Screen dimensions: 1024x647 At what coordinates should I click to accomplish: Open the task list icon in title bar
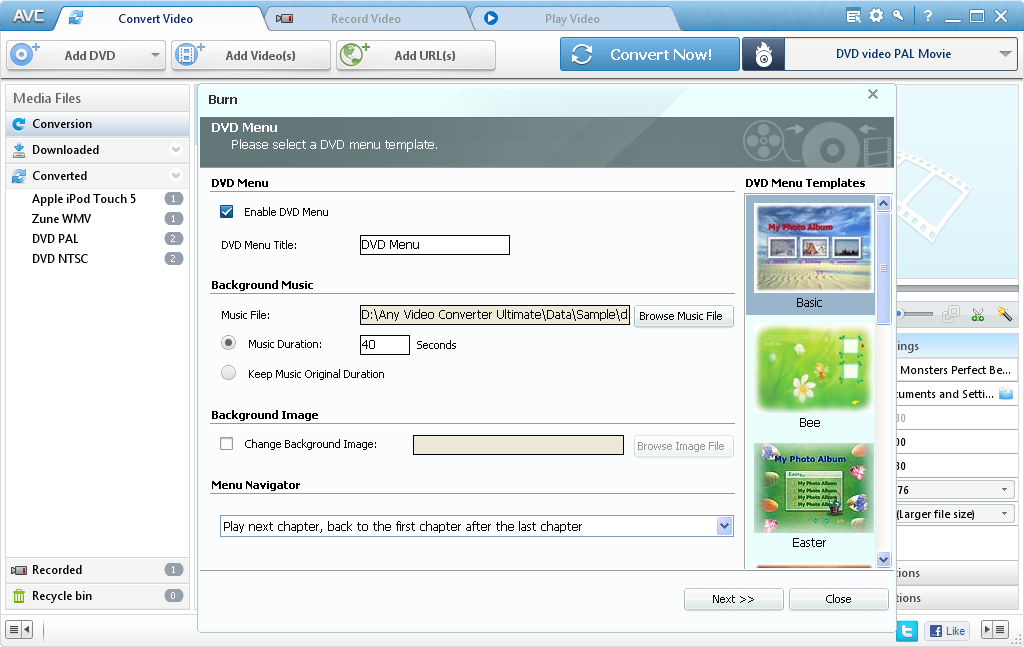pyautogui.click(x=854, y=16)
